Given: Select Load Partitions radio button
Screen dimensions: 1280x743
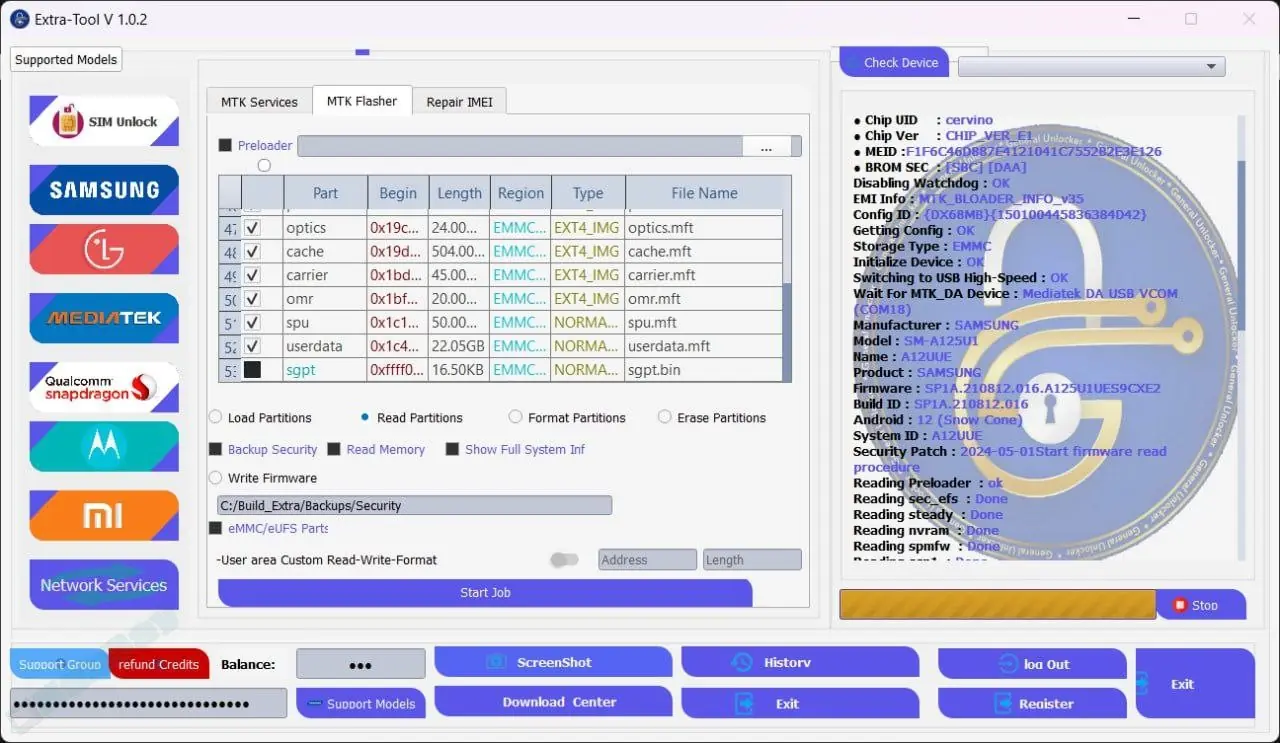Looking at the screenshot, I should pyautogui.click(x=215, y=417).
